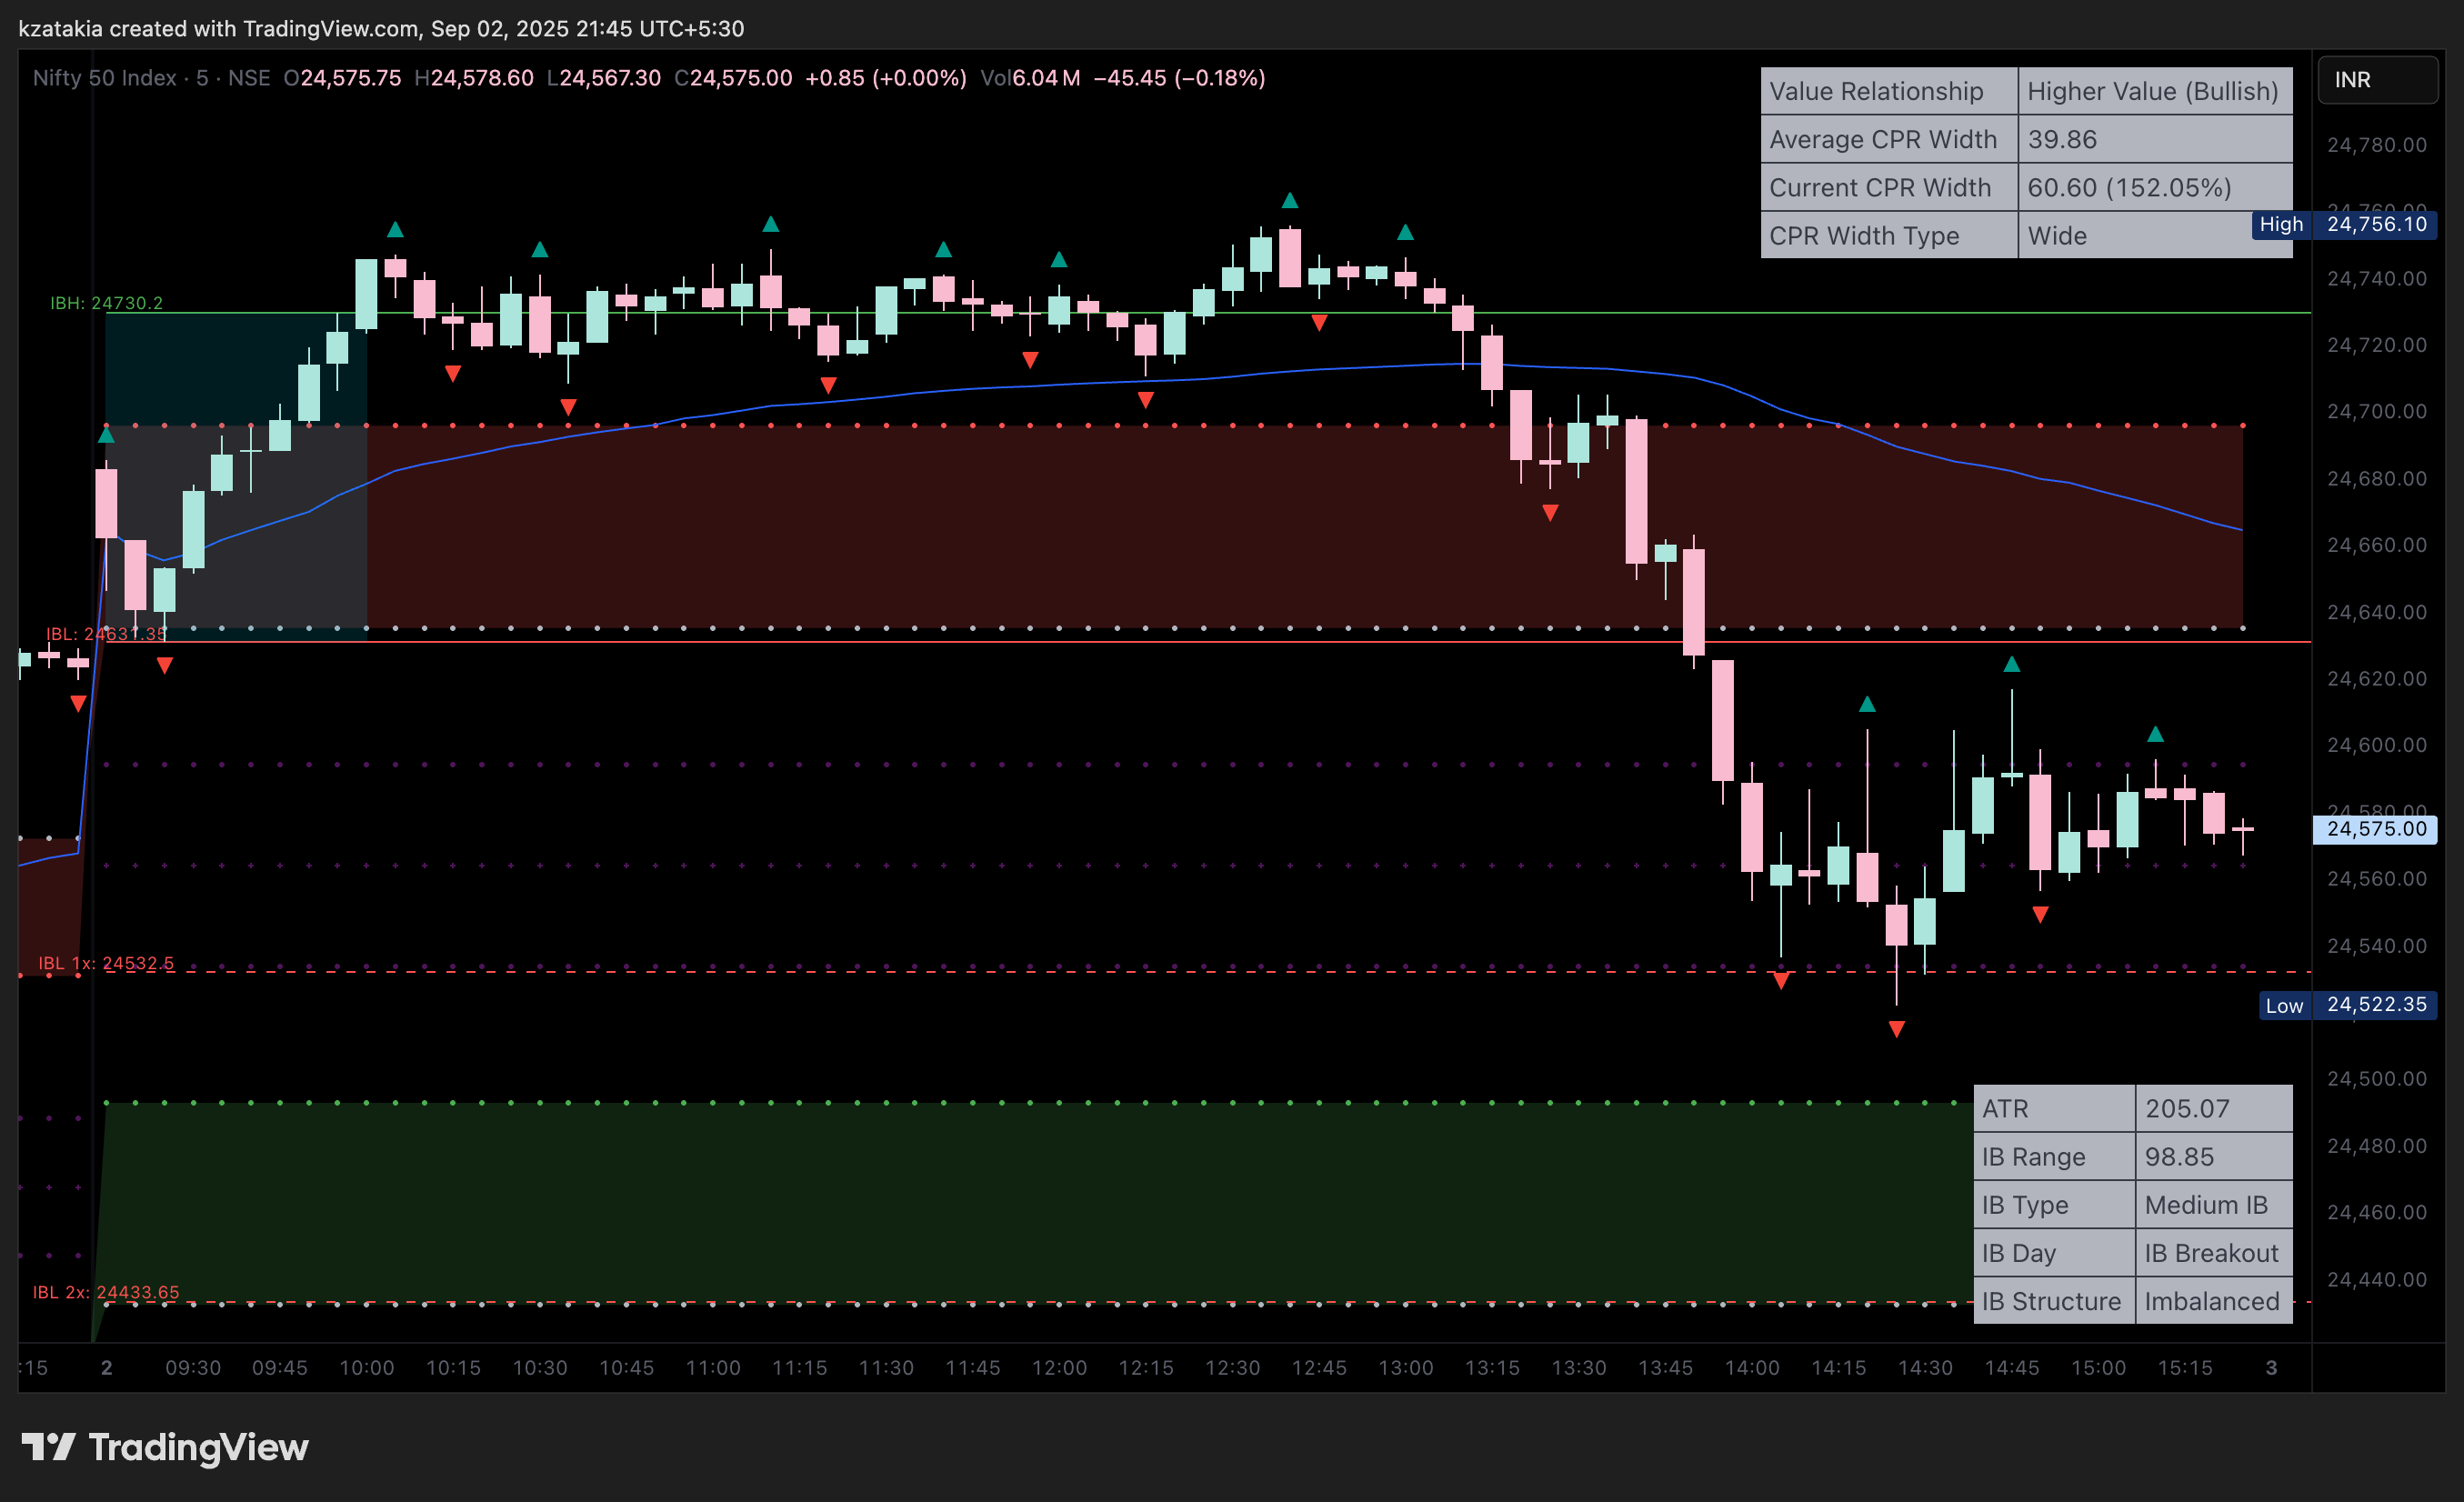This screenshot has width=2464, height=1502.
Task: Click the 09:30 time axis label
Action: (x=193, y=1367)
